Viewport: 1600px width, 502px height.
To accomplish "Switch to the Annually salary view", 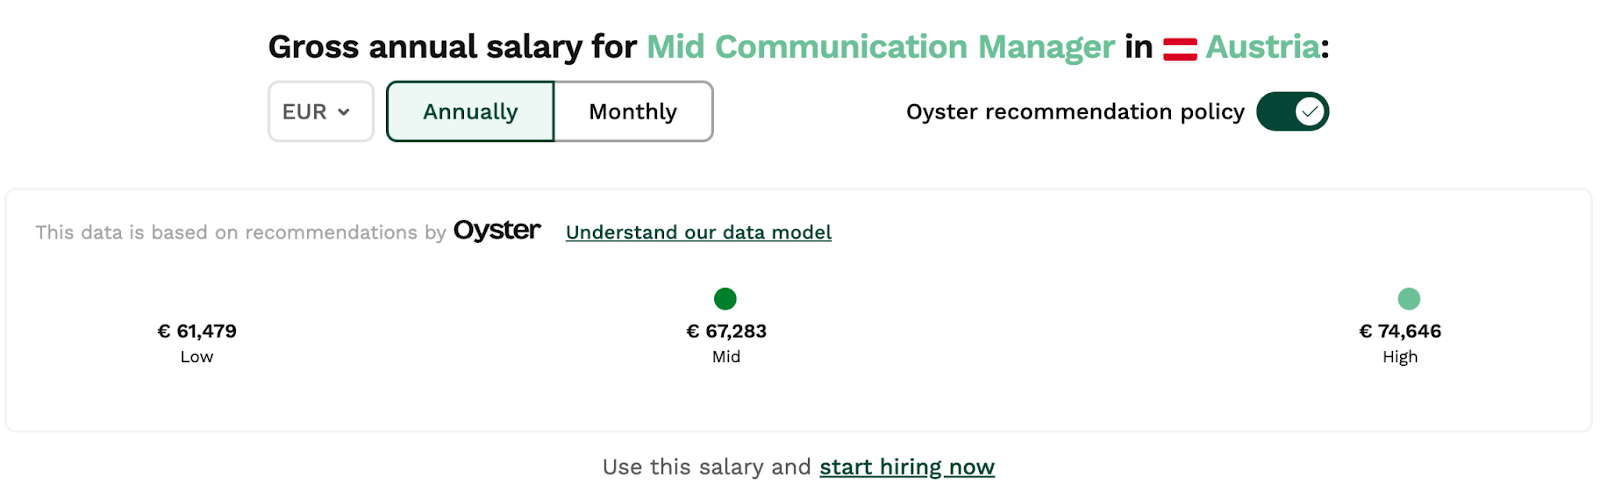I will pos(470,112).
